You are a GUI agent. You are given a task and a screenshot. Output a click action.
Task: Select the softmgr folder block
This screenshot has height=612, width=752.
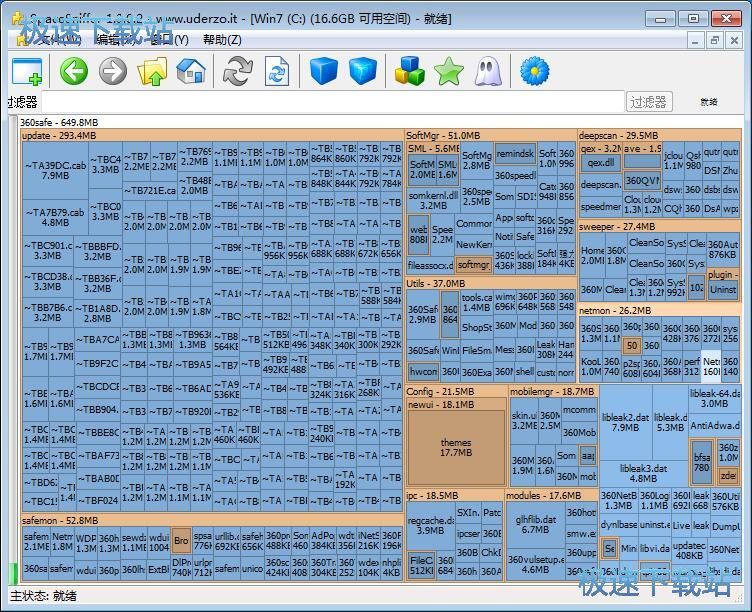(473, 265)
